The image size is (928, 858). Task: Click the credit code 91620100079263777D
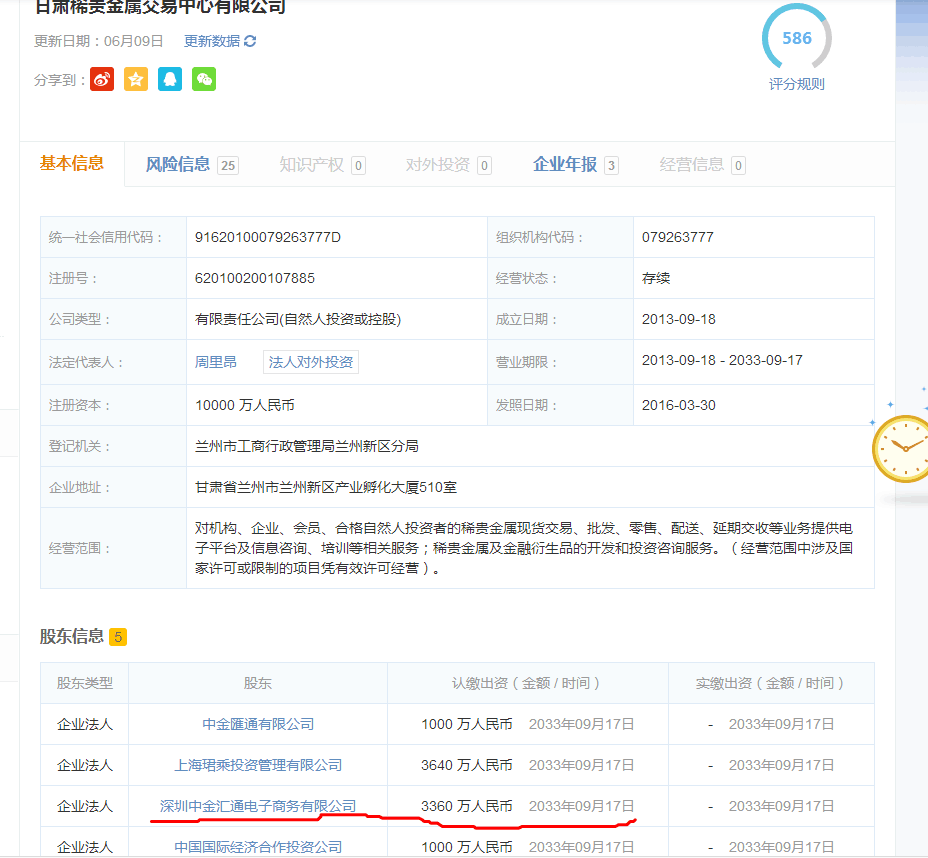(268, 237)
